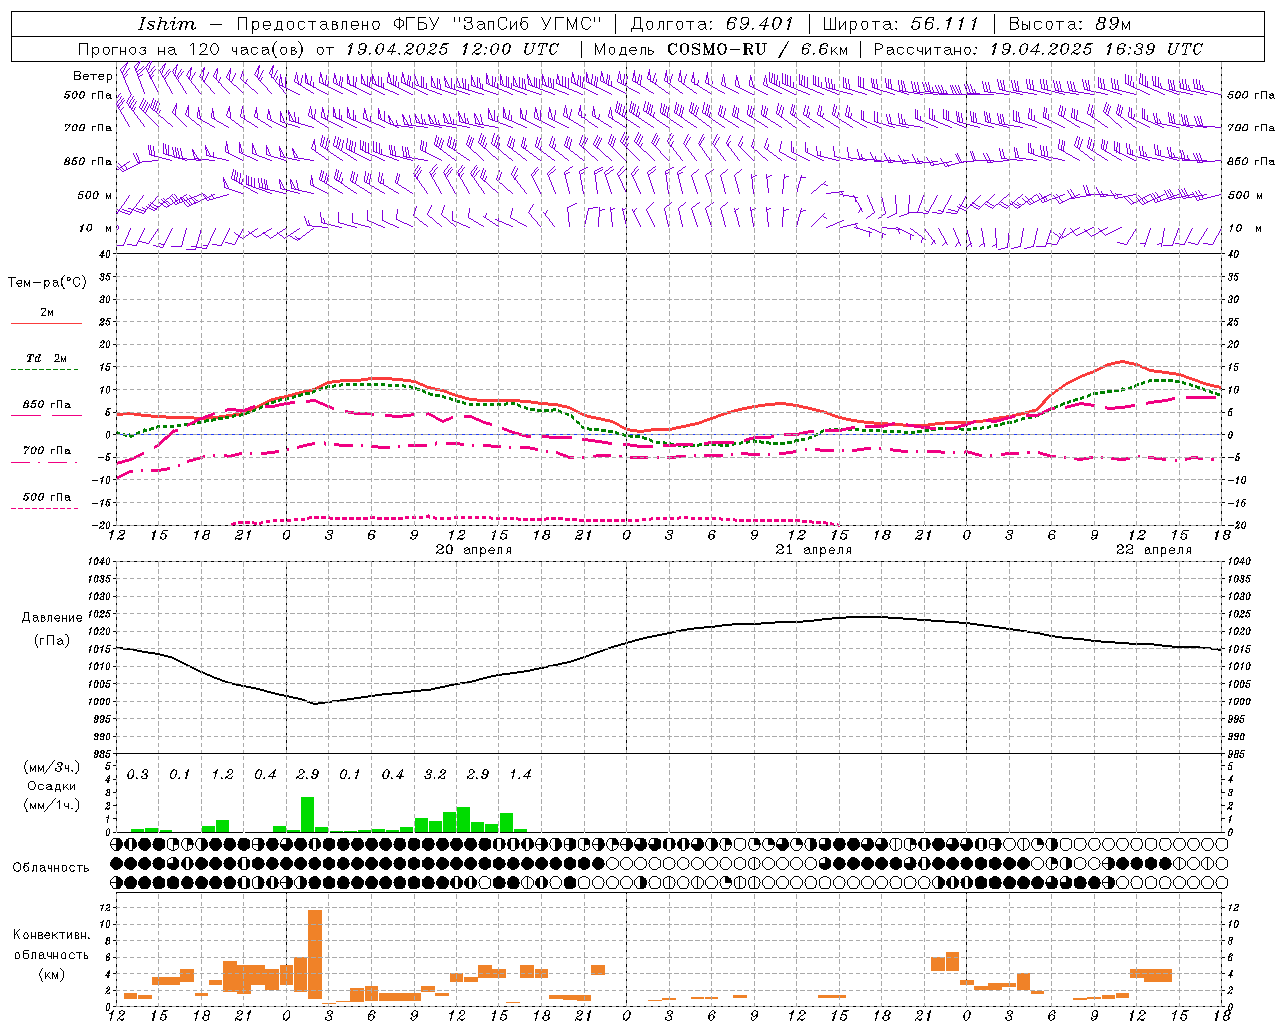Click the tallest green precipitation bar

pos(308,814)
